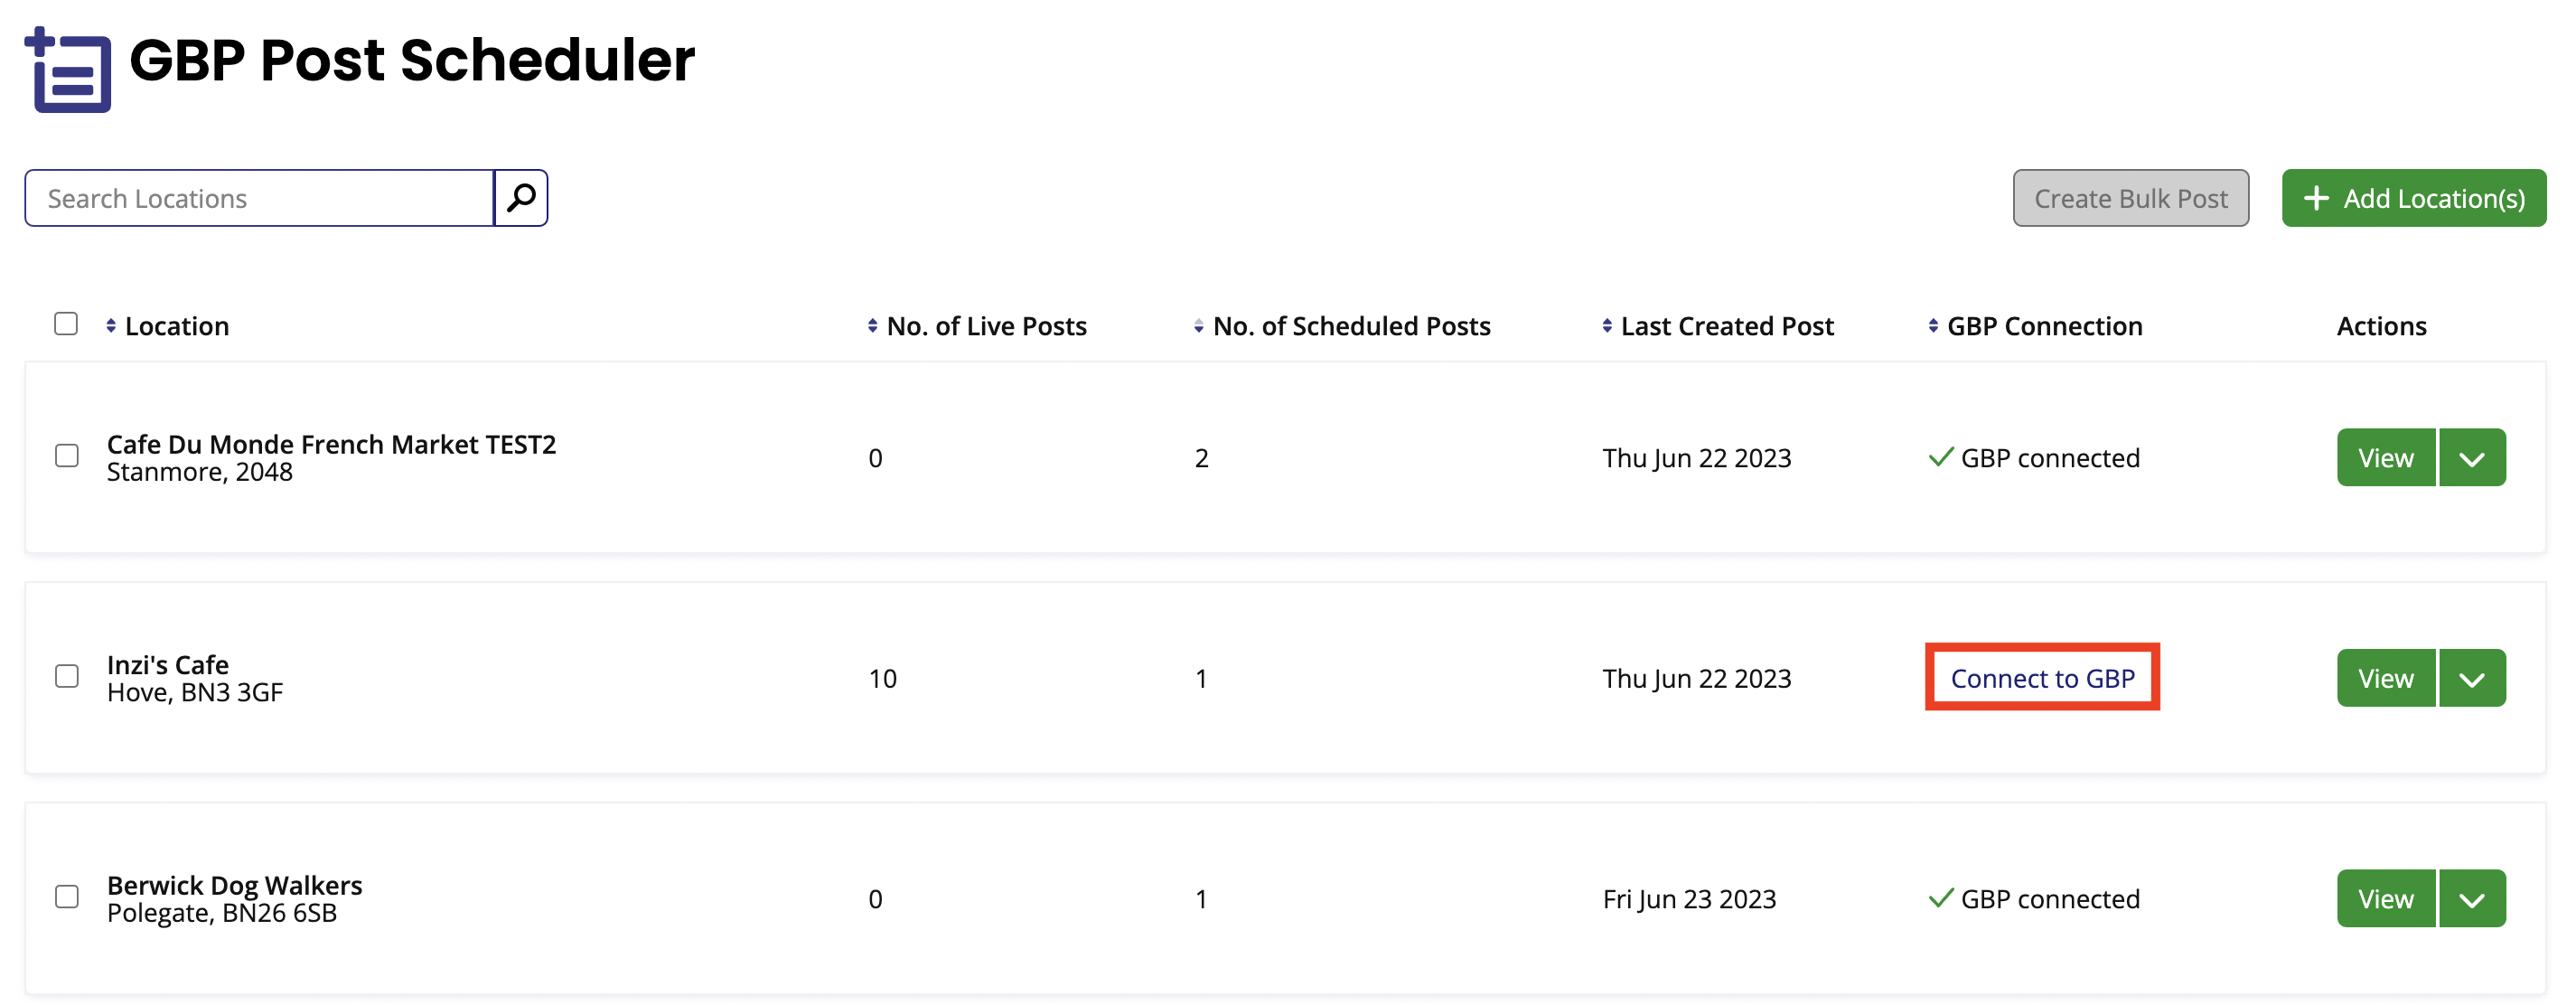
Task: Click the magnifying glass search icon
Action: [521, 198]
